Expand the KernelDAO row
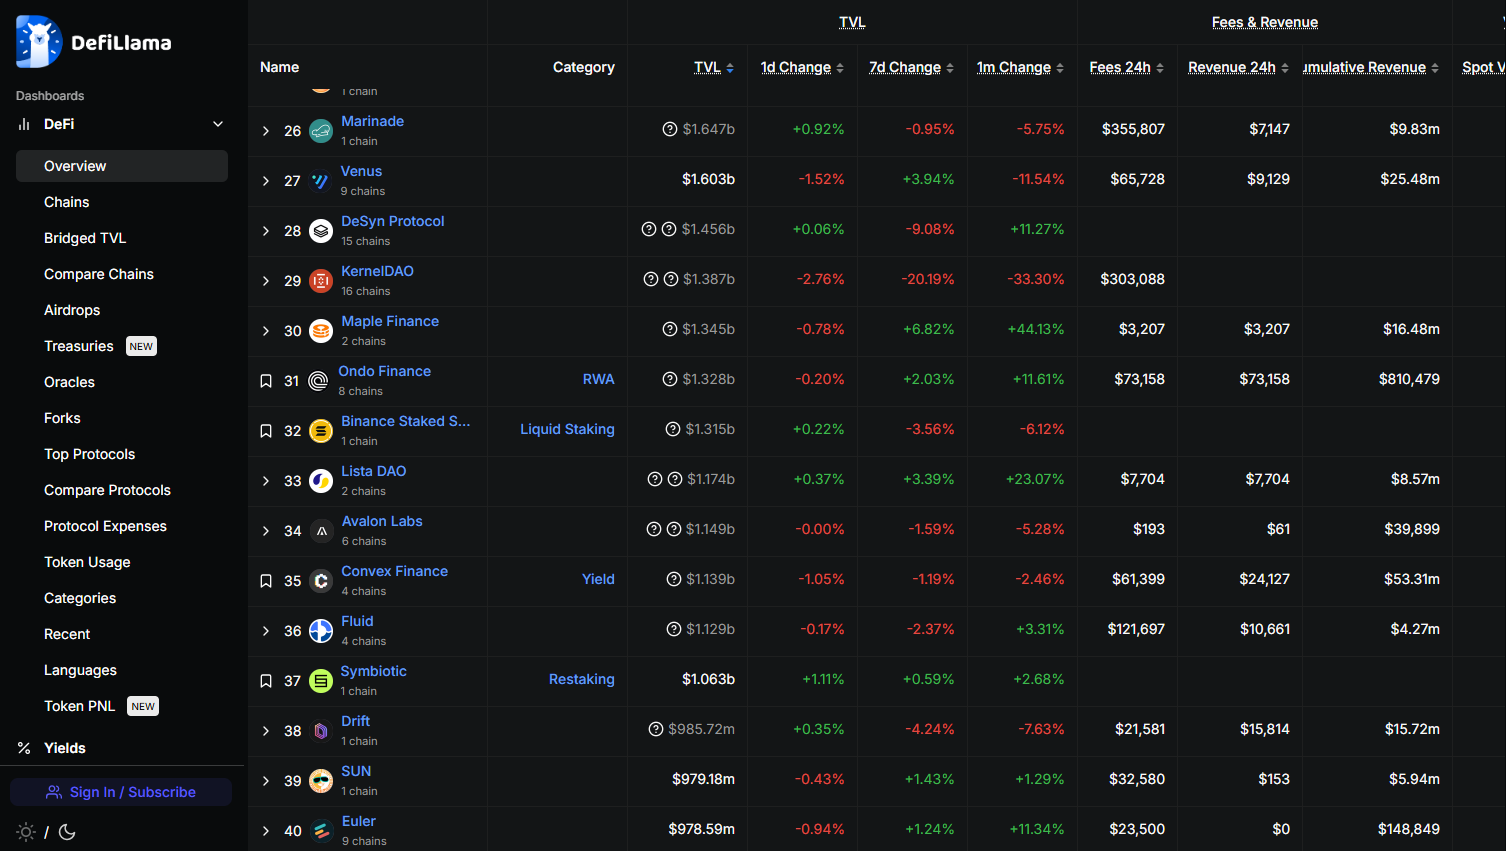The width and height of the screenshot is (1506, 851). pos(266,281)
